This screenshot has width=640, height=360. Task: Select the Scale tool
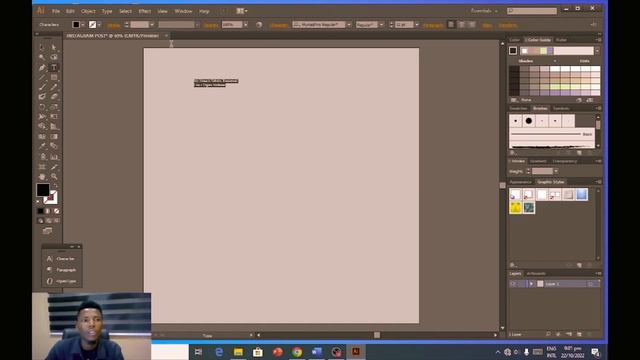point(54,107)
